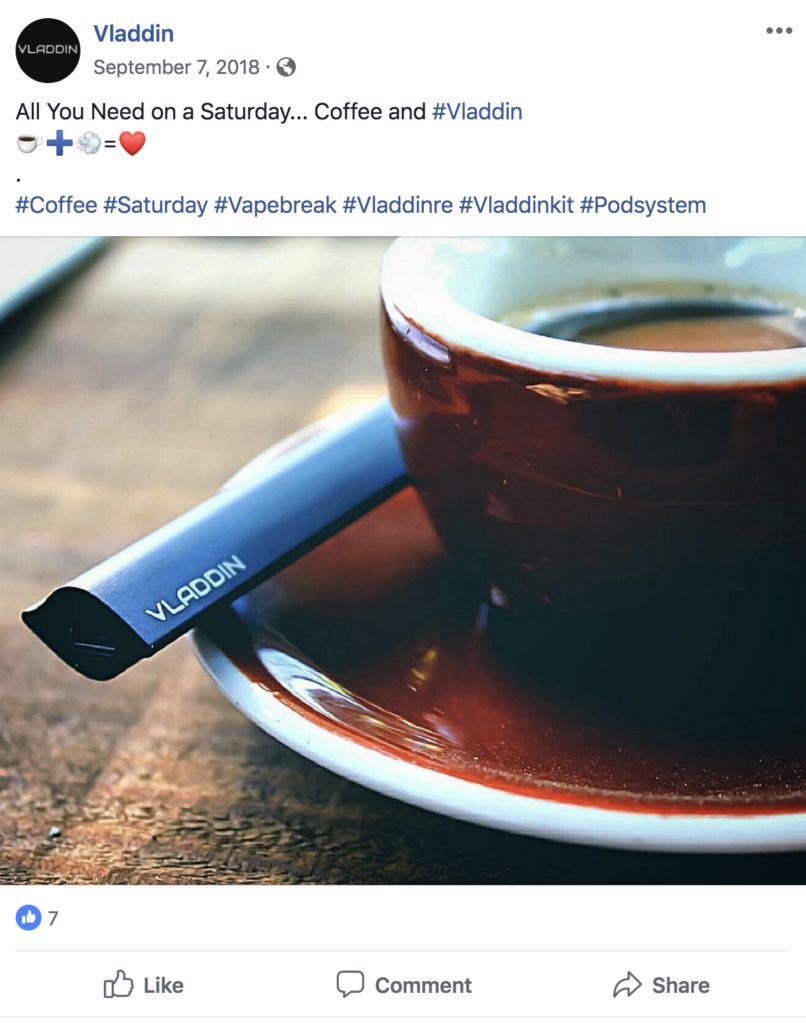The height and width of the screenshot is (1024, 806).
Task: Open the #Vladdinkit hashtag
Action: tap(516, 205)
